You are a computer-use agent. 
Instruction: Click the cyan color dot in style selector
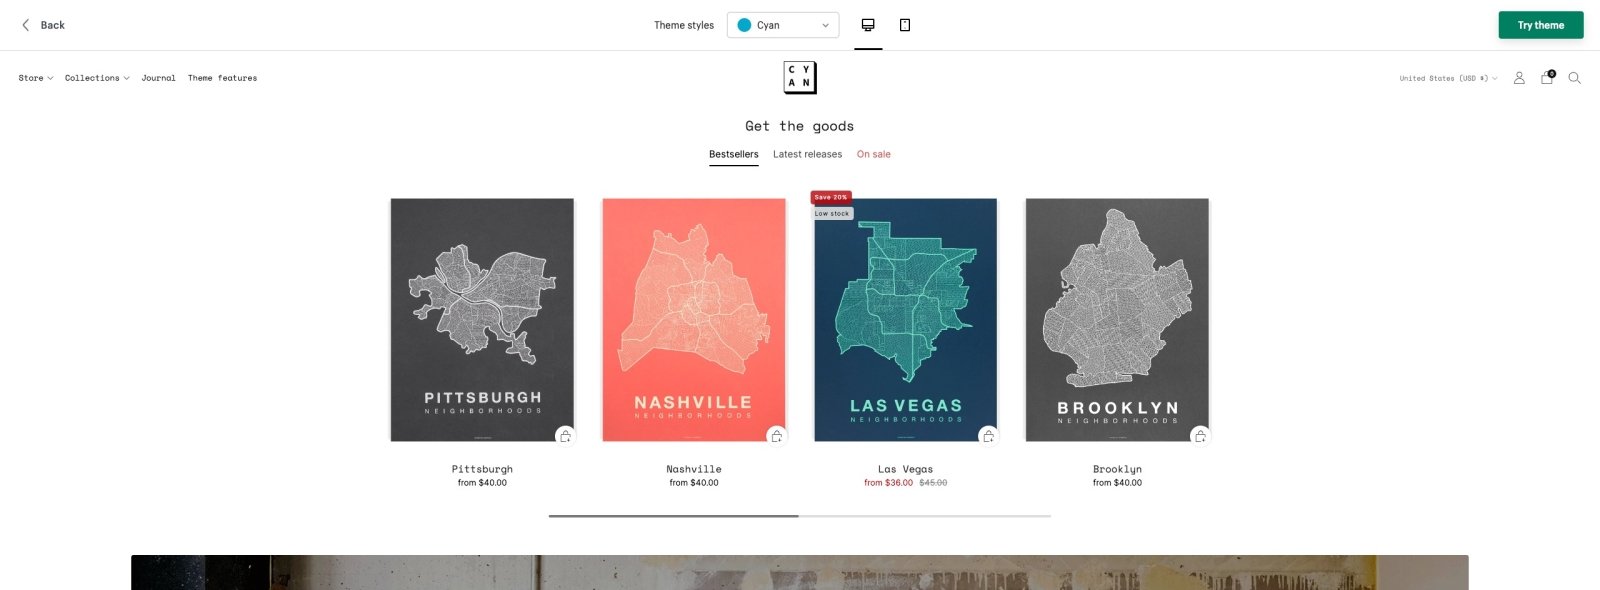point(744,25)
